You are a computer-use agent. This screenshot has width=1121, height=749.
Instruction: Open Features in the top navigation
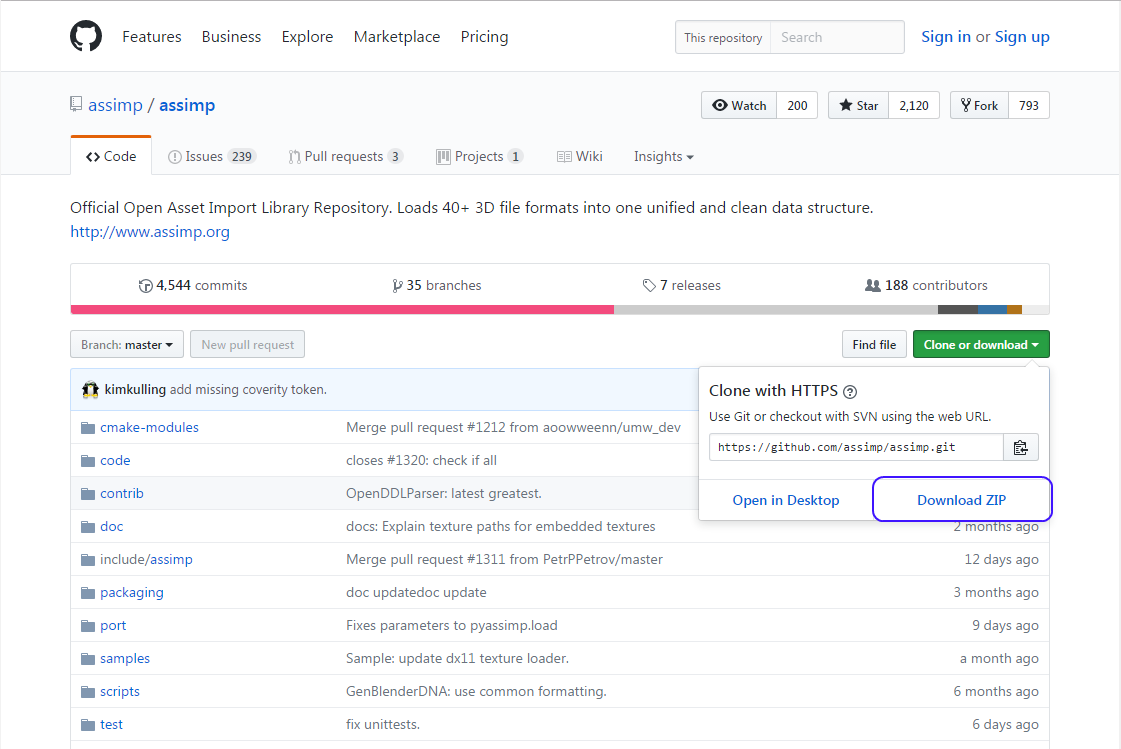pos(152,36)
